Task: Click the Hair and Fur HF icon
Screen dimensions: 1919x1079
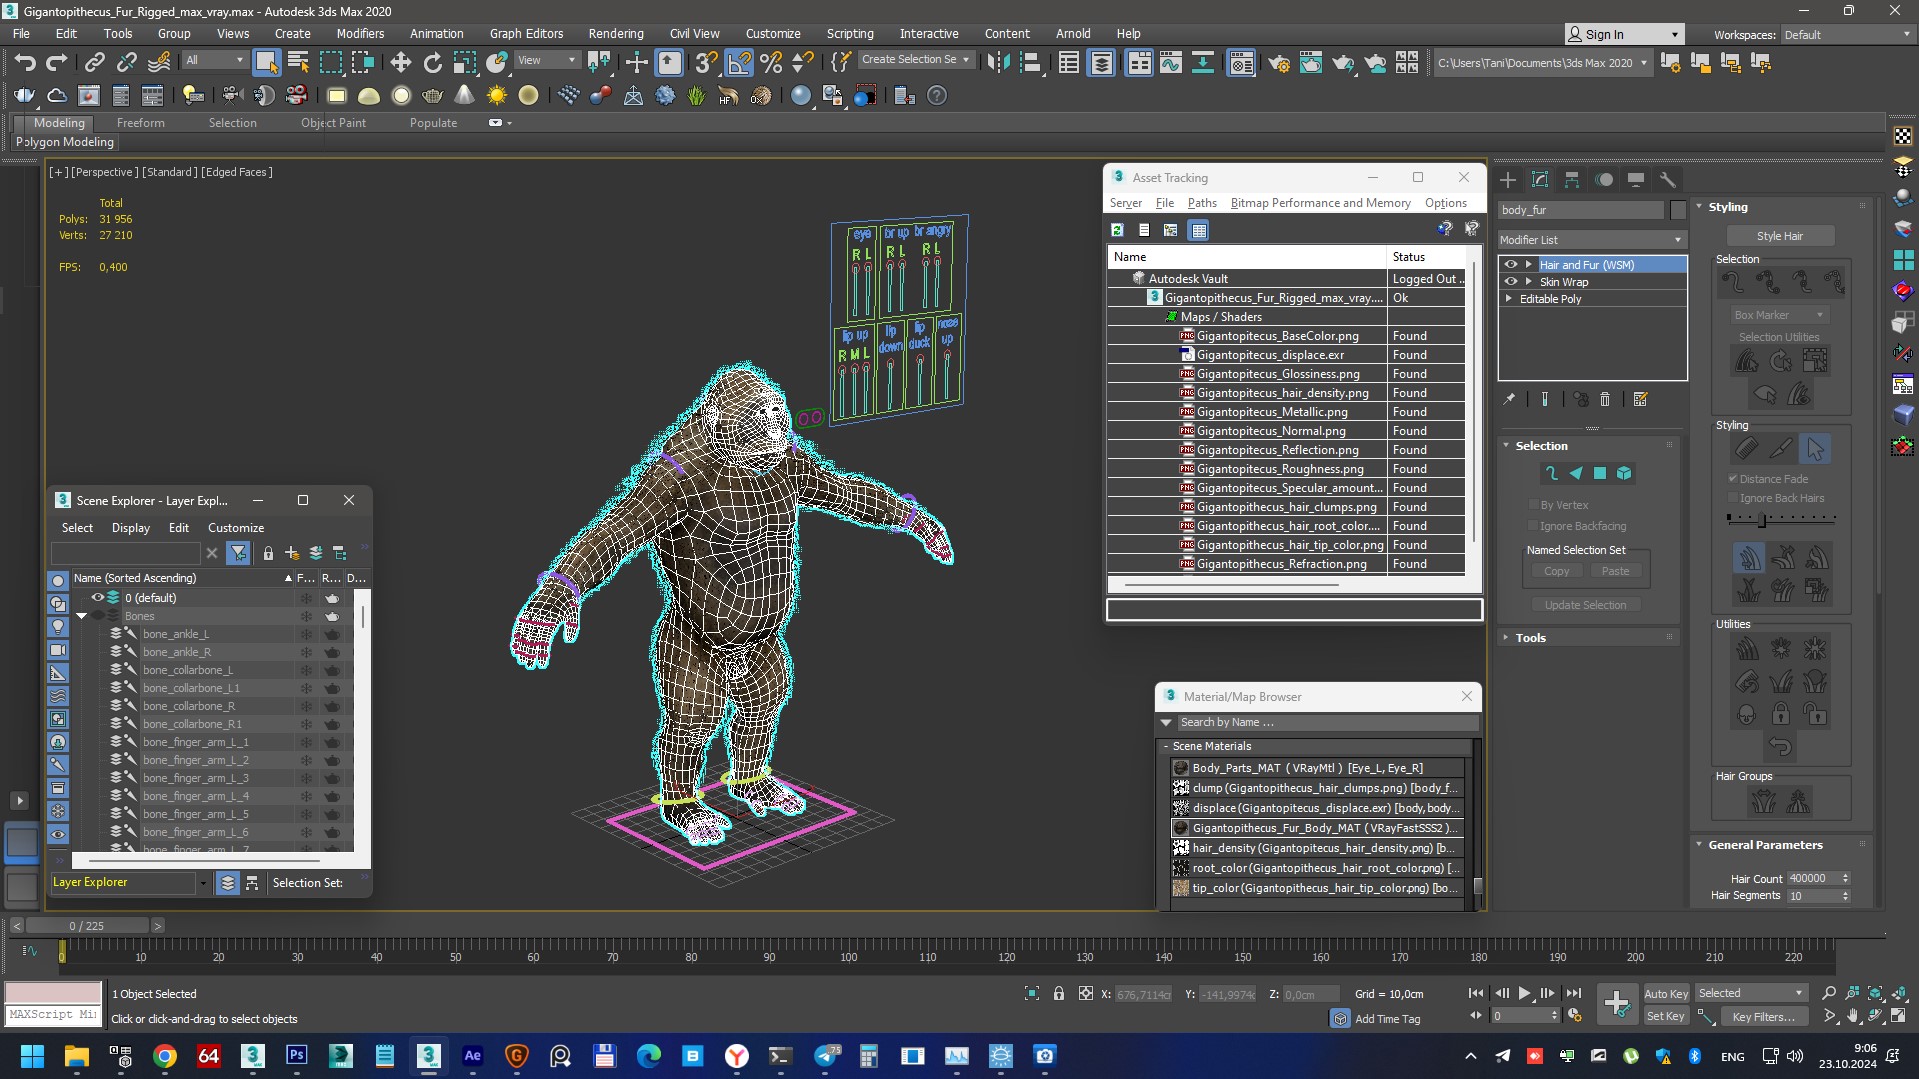Action: coord(728,96)
